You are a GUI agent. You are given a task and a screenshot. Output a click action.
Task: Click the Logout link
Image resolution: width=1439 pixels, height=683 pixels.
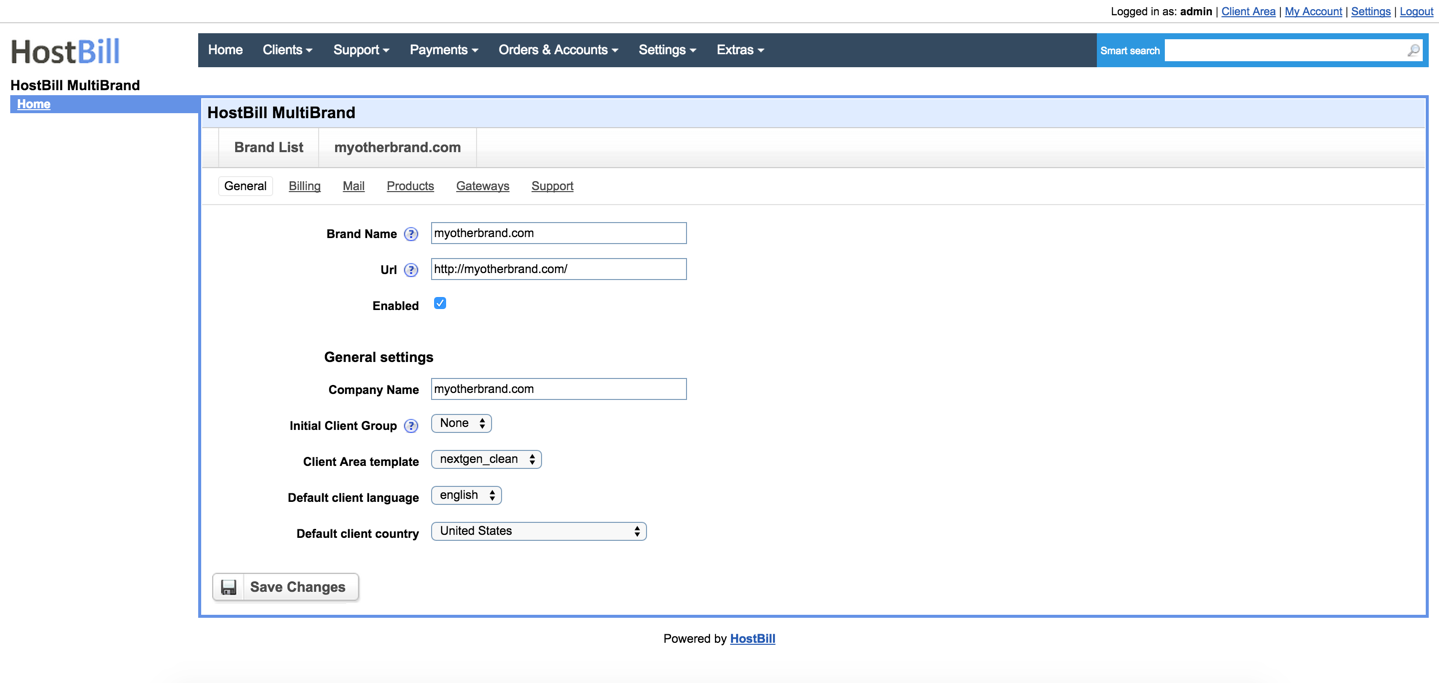[x=1416, y=11]
